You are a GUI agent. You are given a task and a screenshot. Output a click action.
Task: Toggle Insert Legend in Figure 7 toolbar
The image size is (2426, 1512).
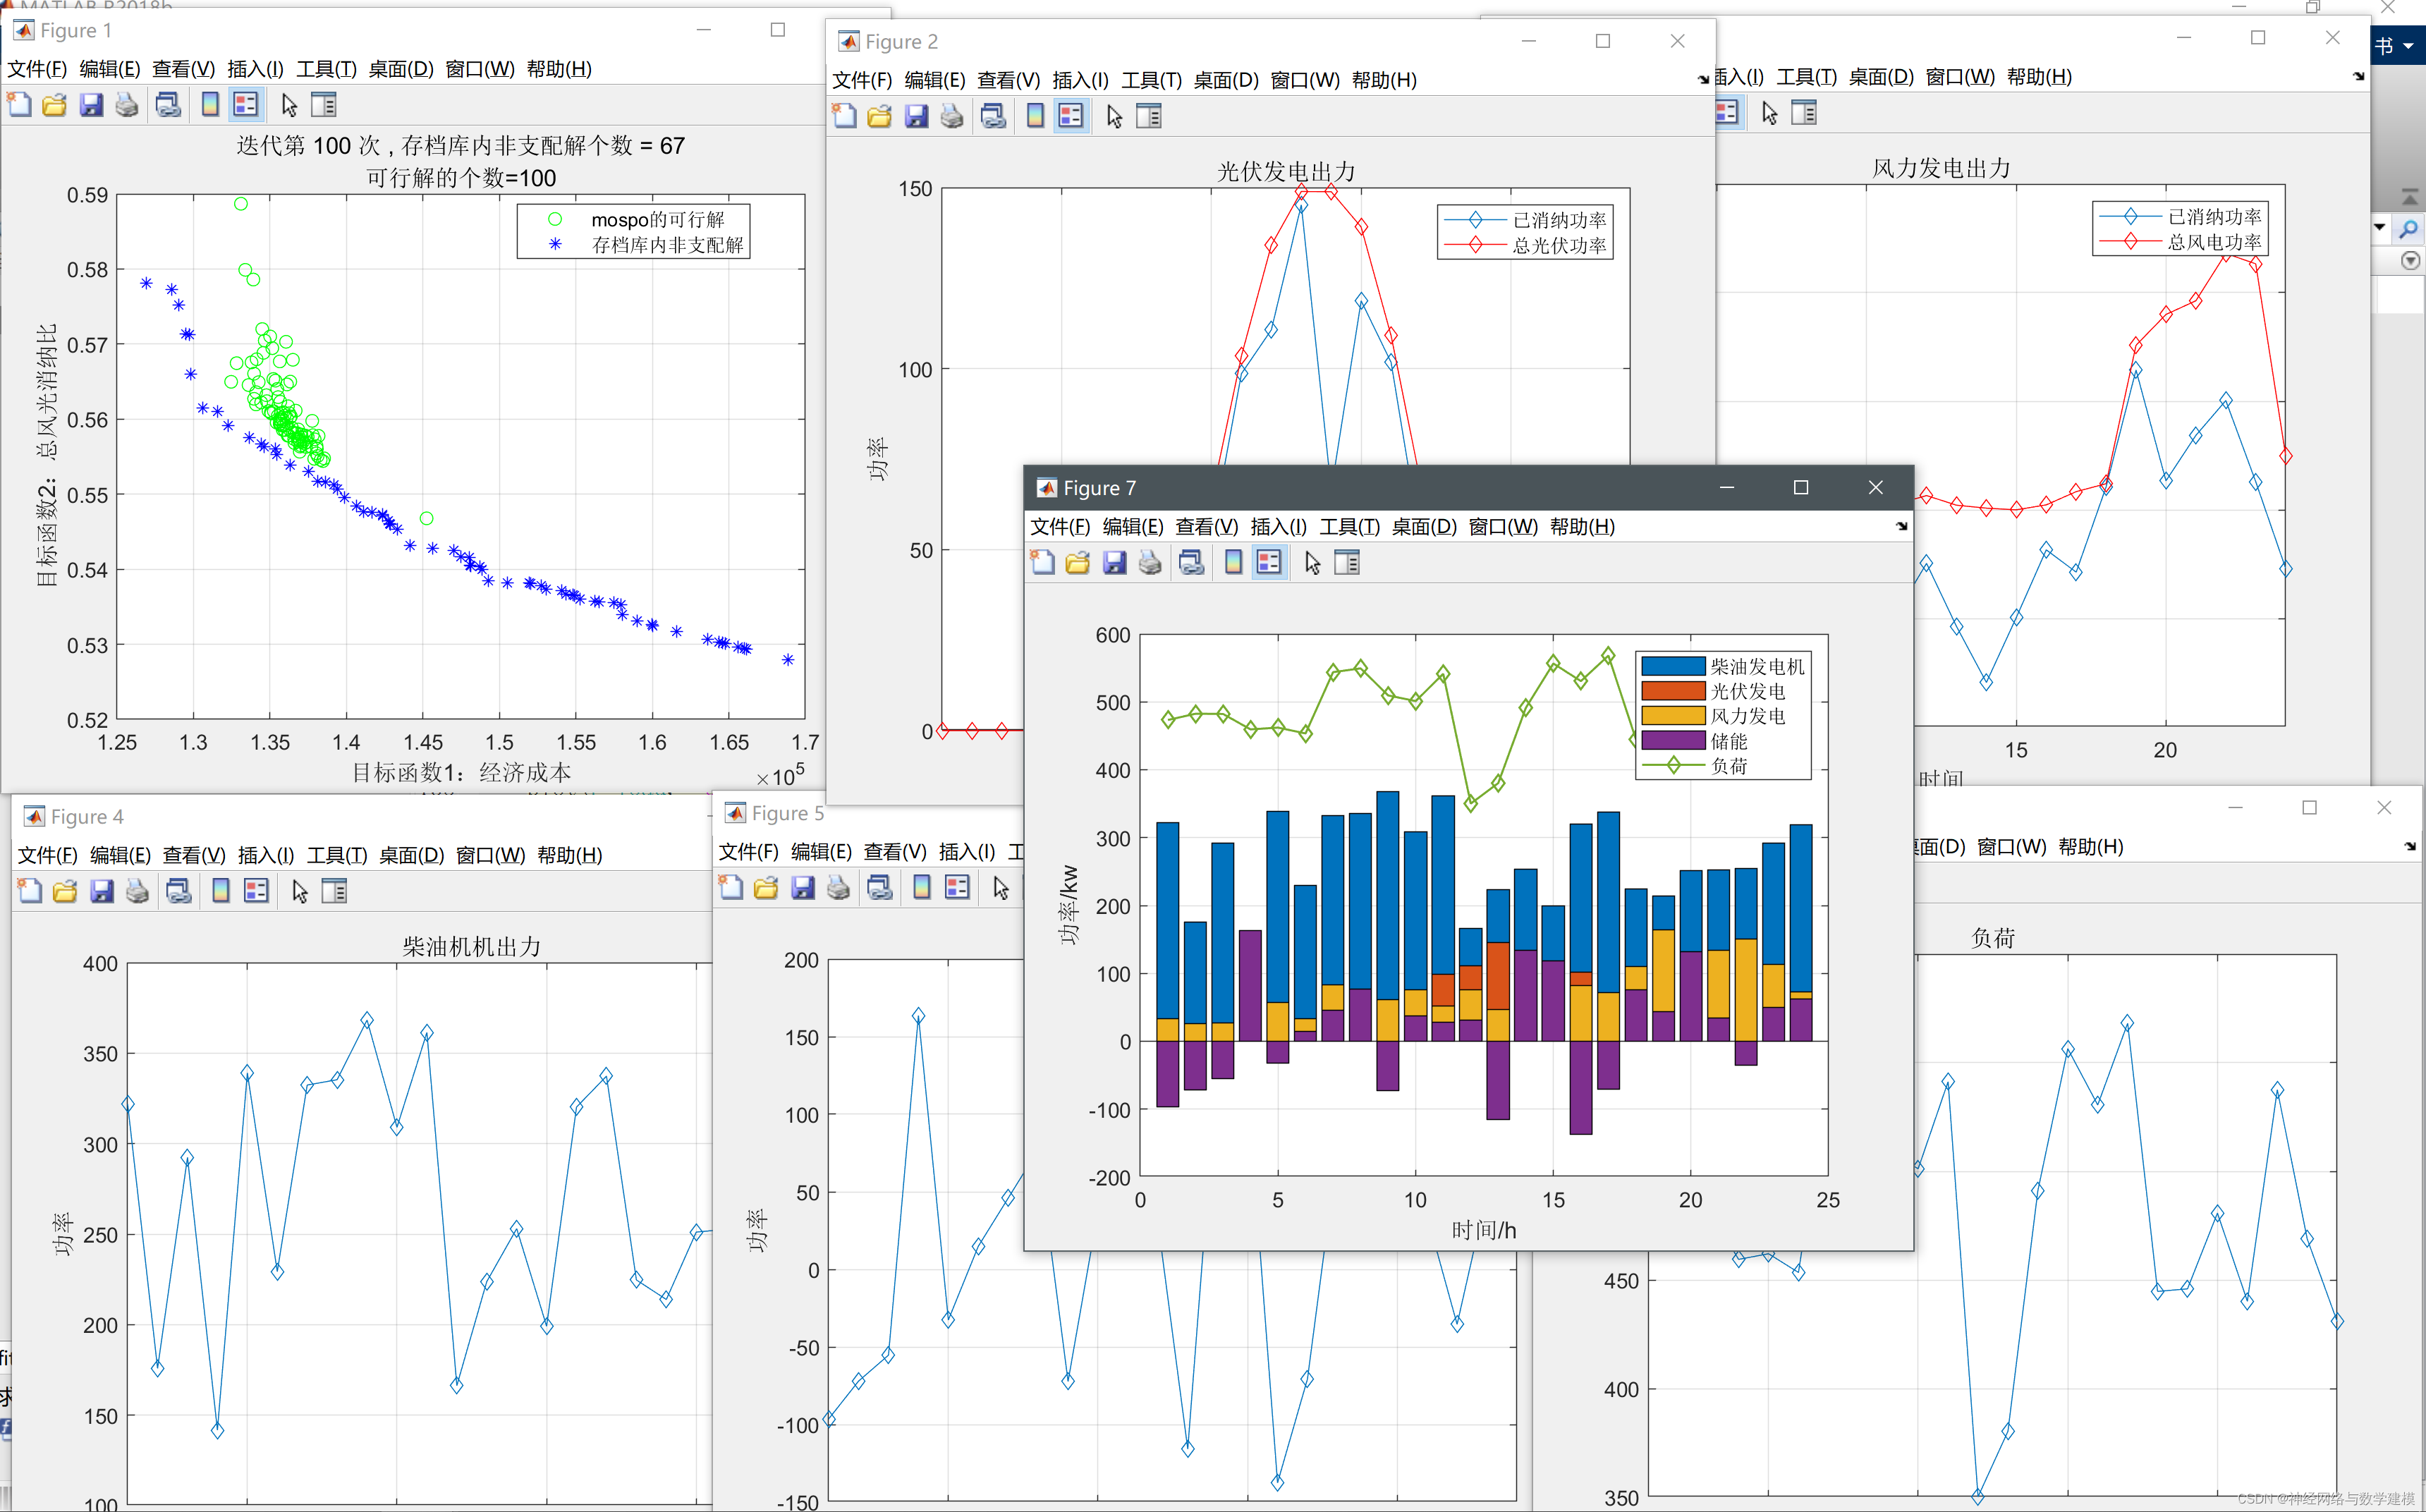point(1269,563)
